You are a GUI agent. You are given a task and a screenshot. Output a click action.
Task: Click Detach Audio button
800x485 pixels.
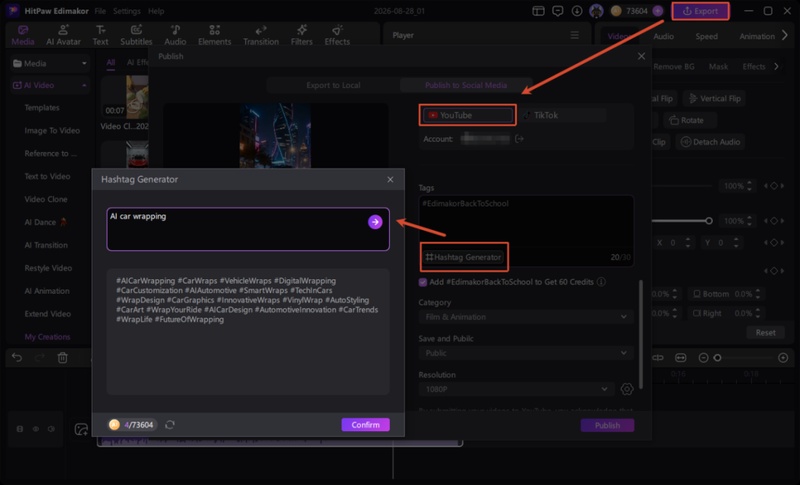(710, 142)
